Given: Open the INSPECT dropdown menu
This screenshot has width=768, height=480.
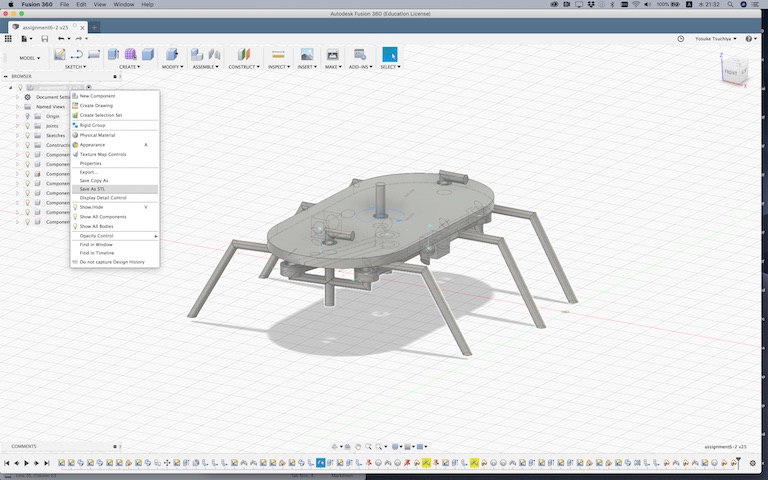Looking at the screenshot, I should point(279,67).
